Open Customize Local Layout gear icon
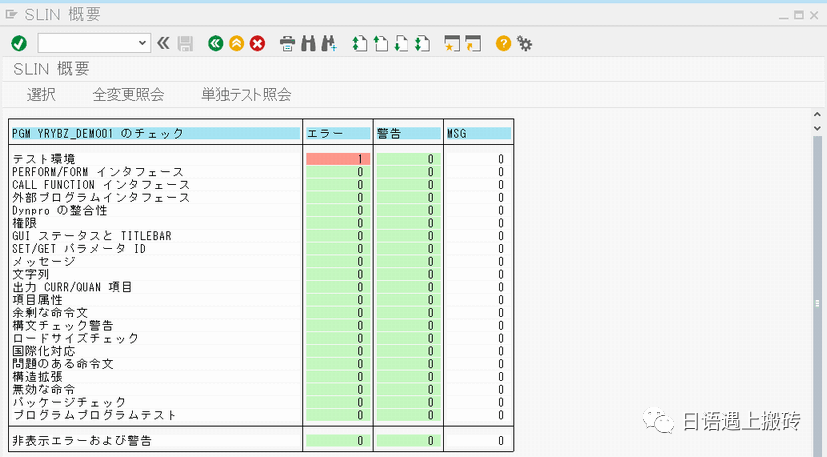The image size is (827, 457). click(524, 43)
